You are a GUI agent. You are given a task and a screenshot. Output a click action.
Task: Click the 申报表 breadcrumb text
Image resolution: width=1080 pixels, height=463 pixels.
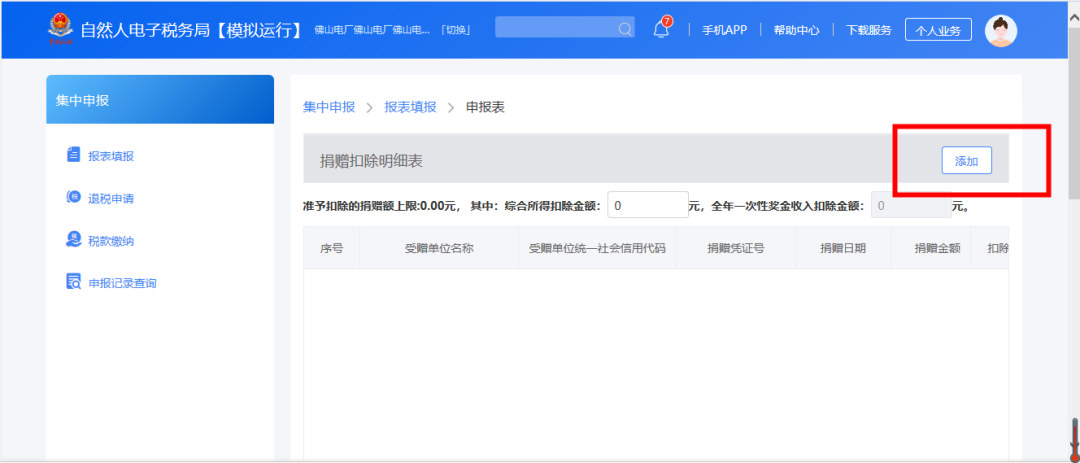[x=486, y=107]
